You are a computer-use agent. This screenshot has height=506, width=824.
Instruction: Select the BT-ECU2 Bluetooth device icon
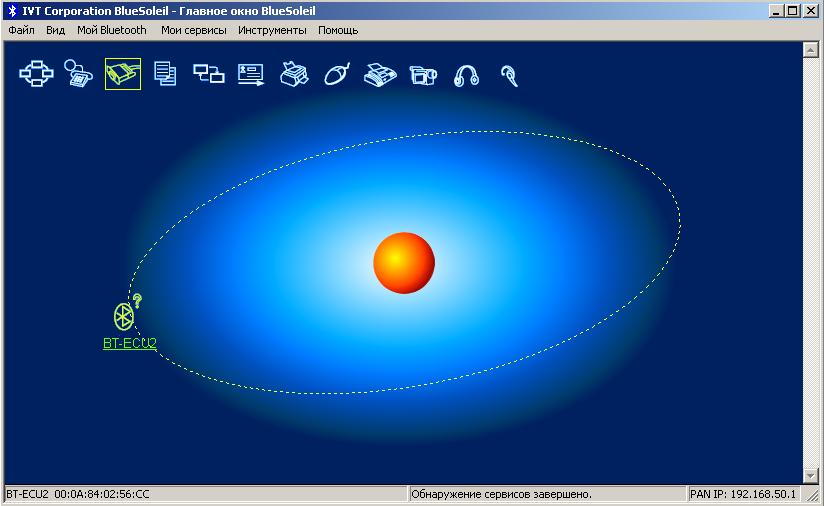[x=124, y=315]
